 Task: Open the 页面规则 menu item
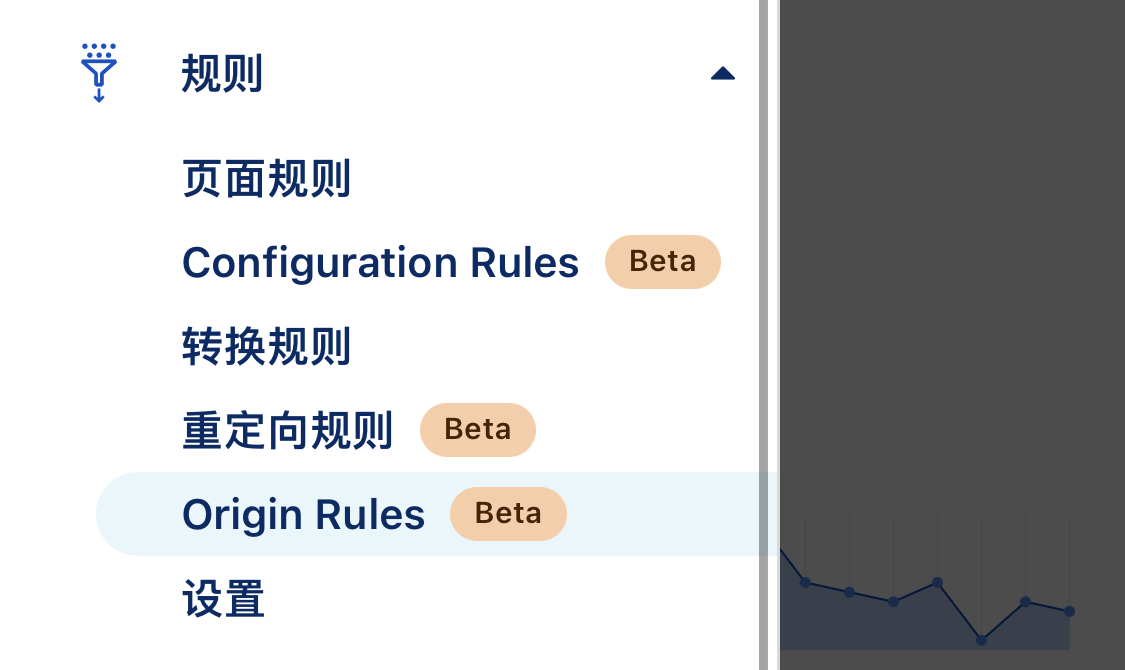point(266,180)
